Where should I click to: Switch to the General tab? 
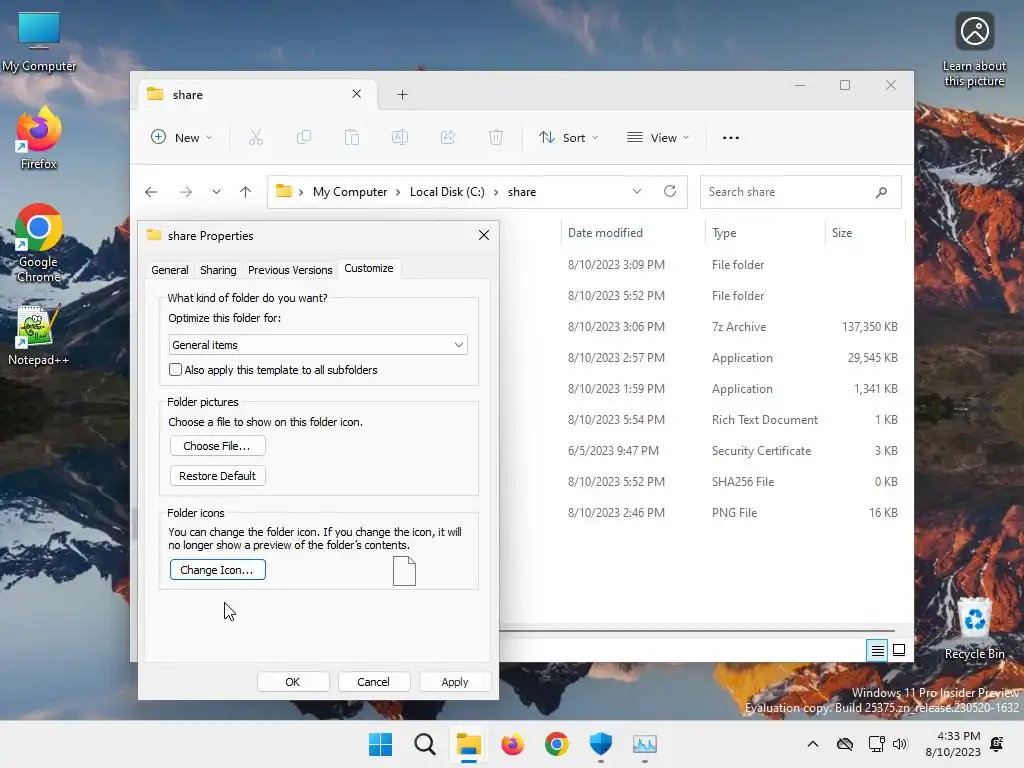(x=170, y=270)
